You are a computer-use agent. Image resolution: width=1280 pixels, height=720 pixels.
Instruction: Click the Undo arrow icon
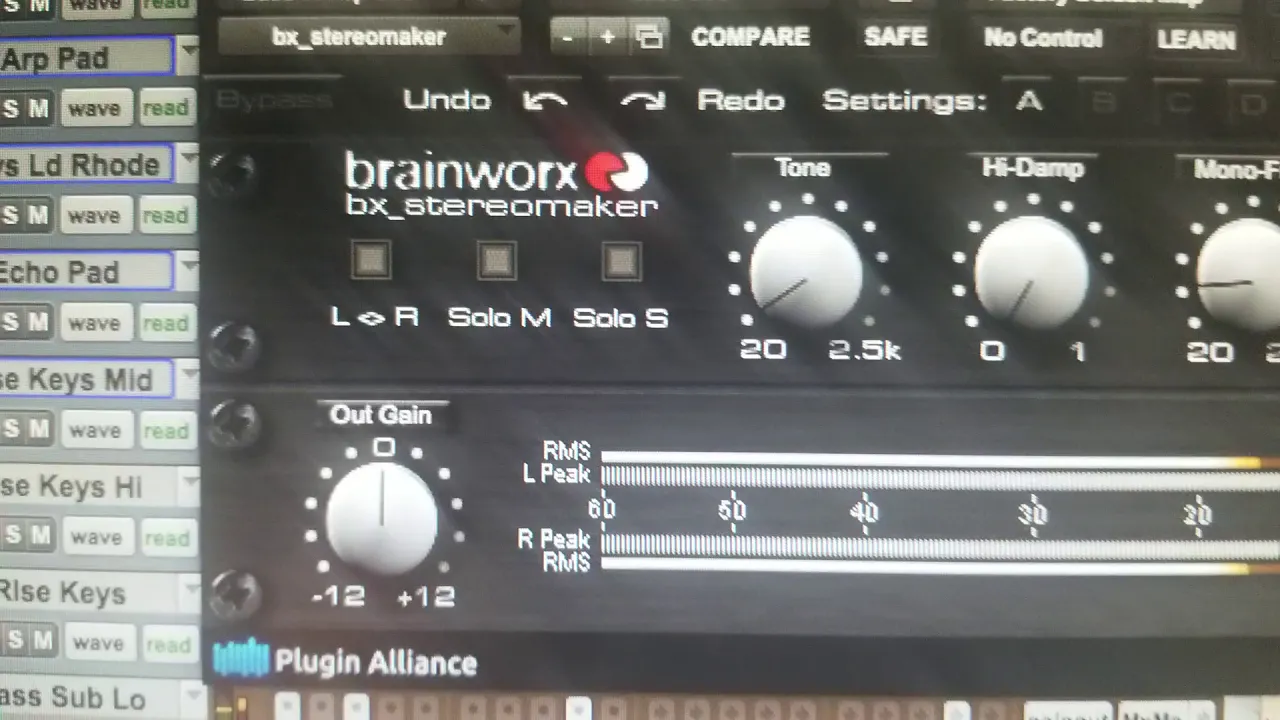coord(546,101)
